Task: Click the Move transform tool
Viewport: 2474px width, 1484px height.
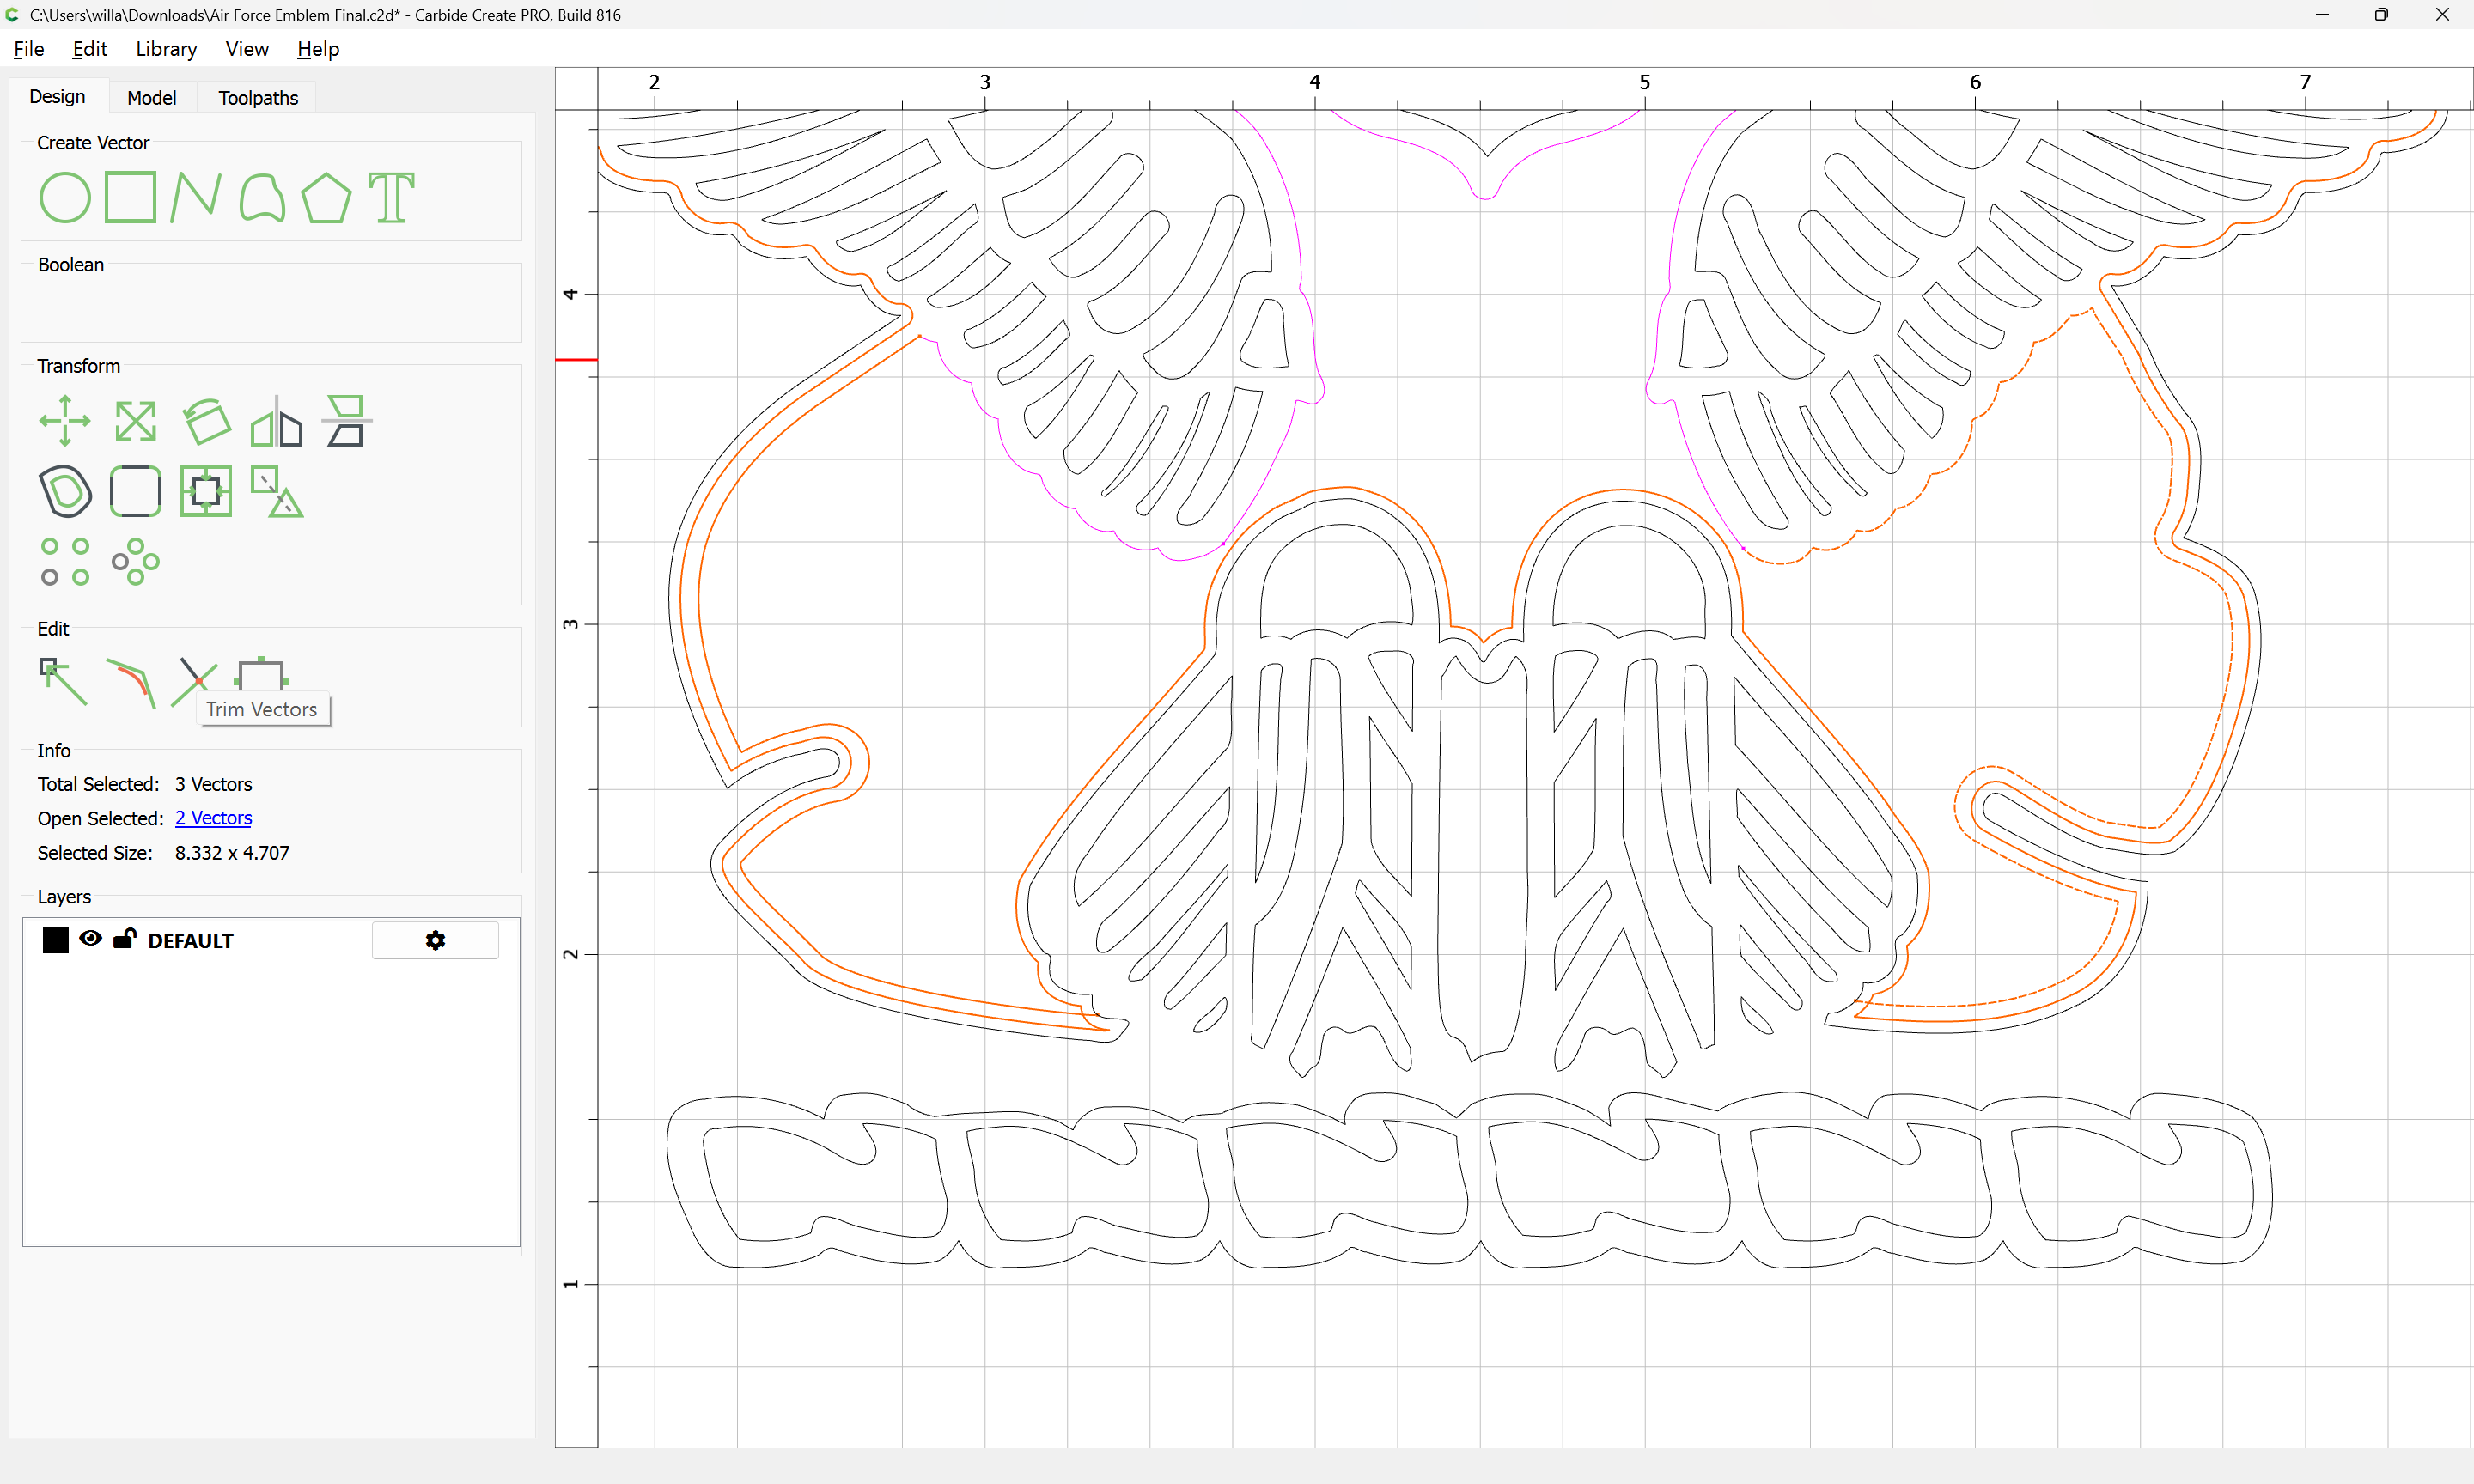Action: (65, 421)
